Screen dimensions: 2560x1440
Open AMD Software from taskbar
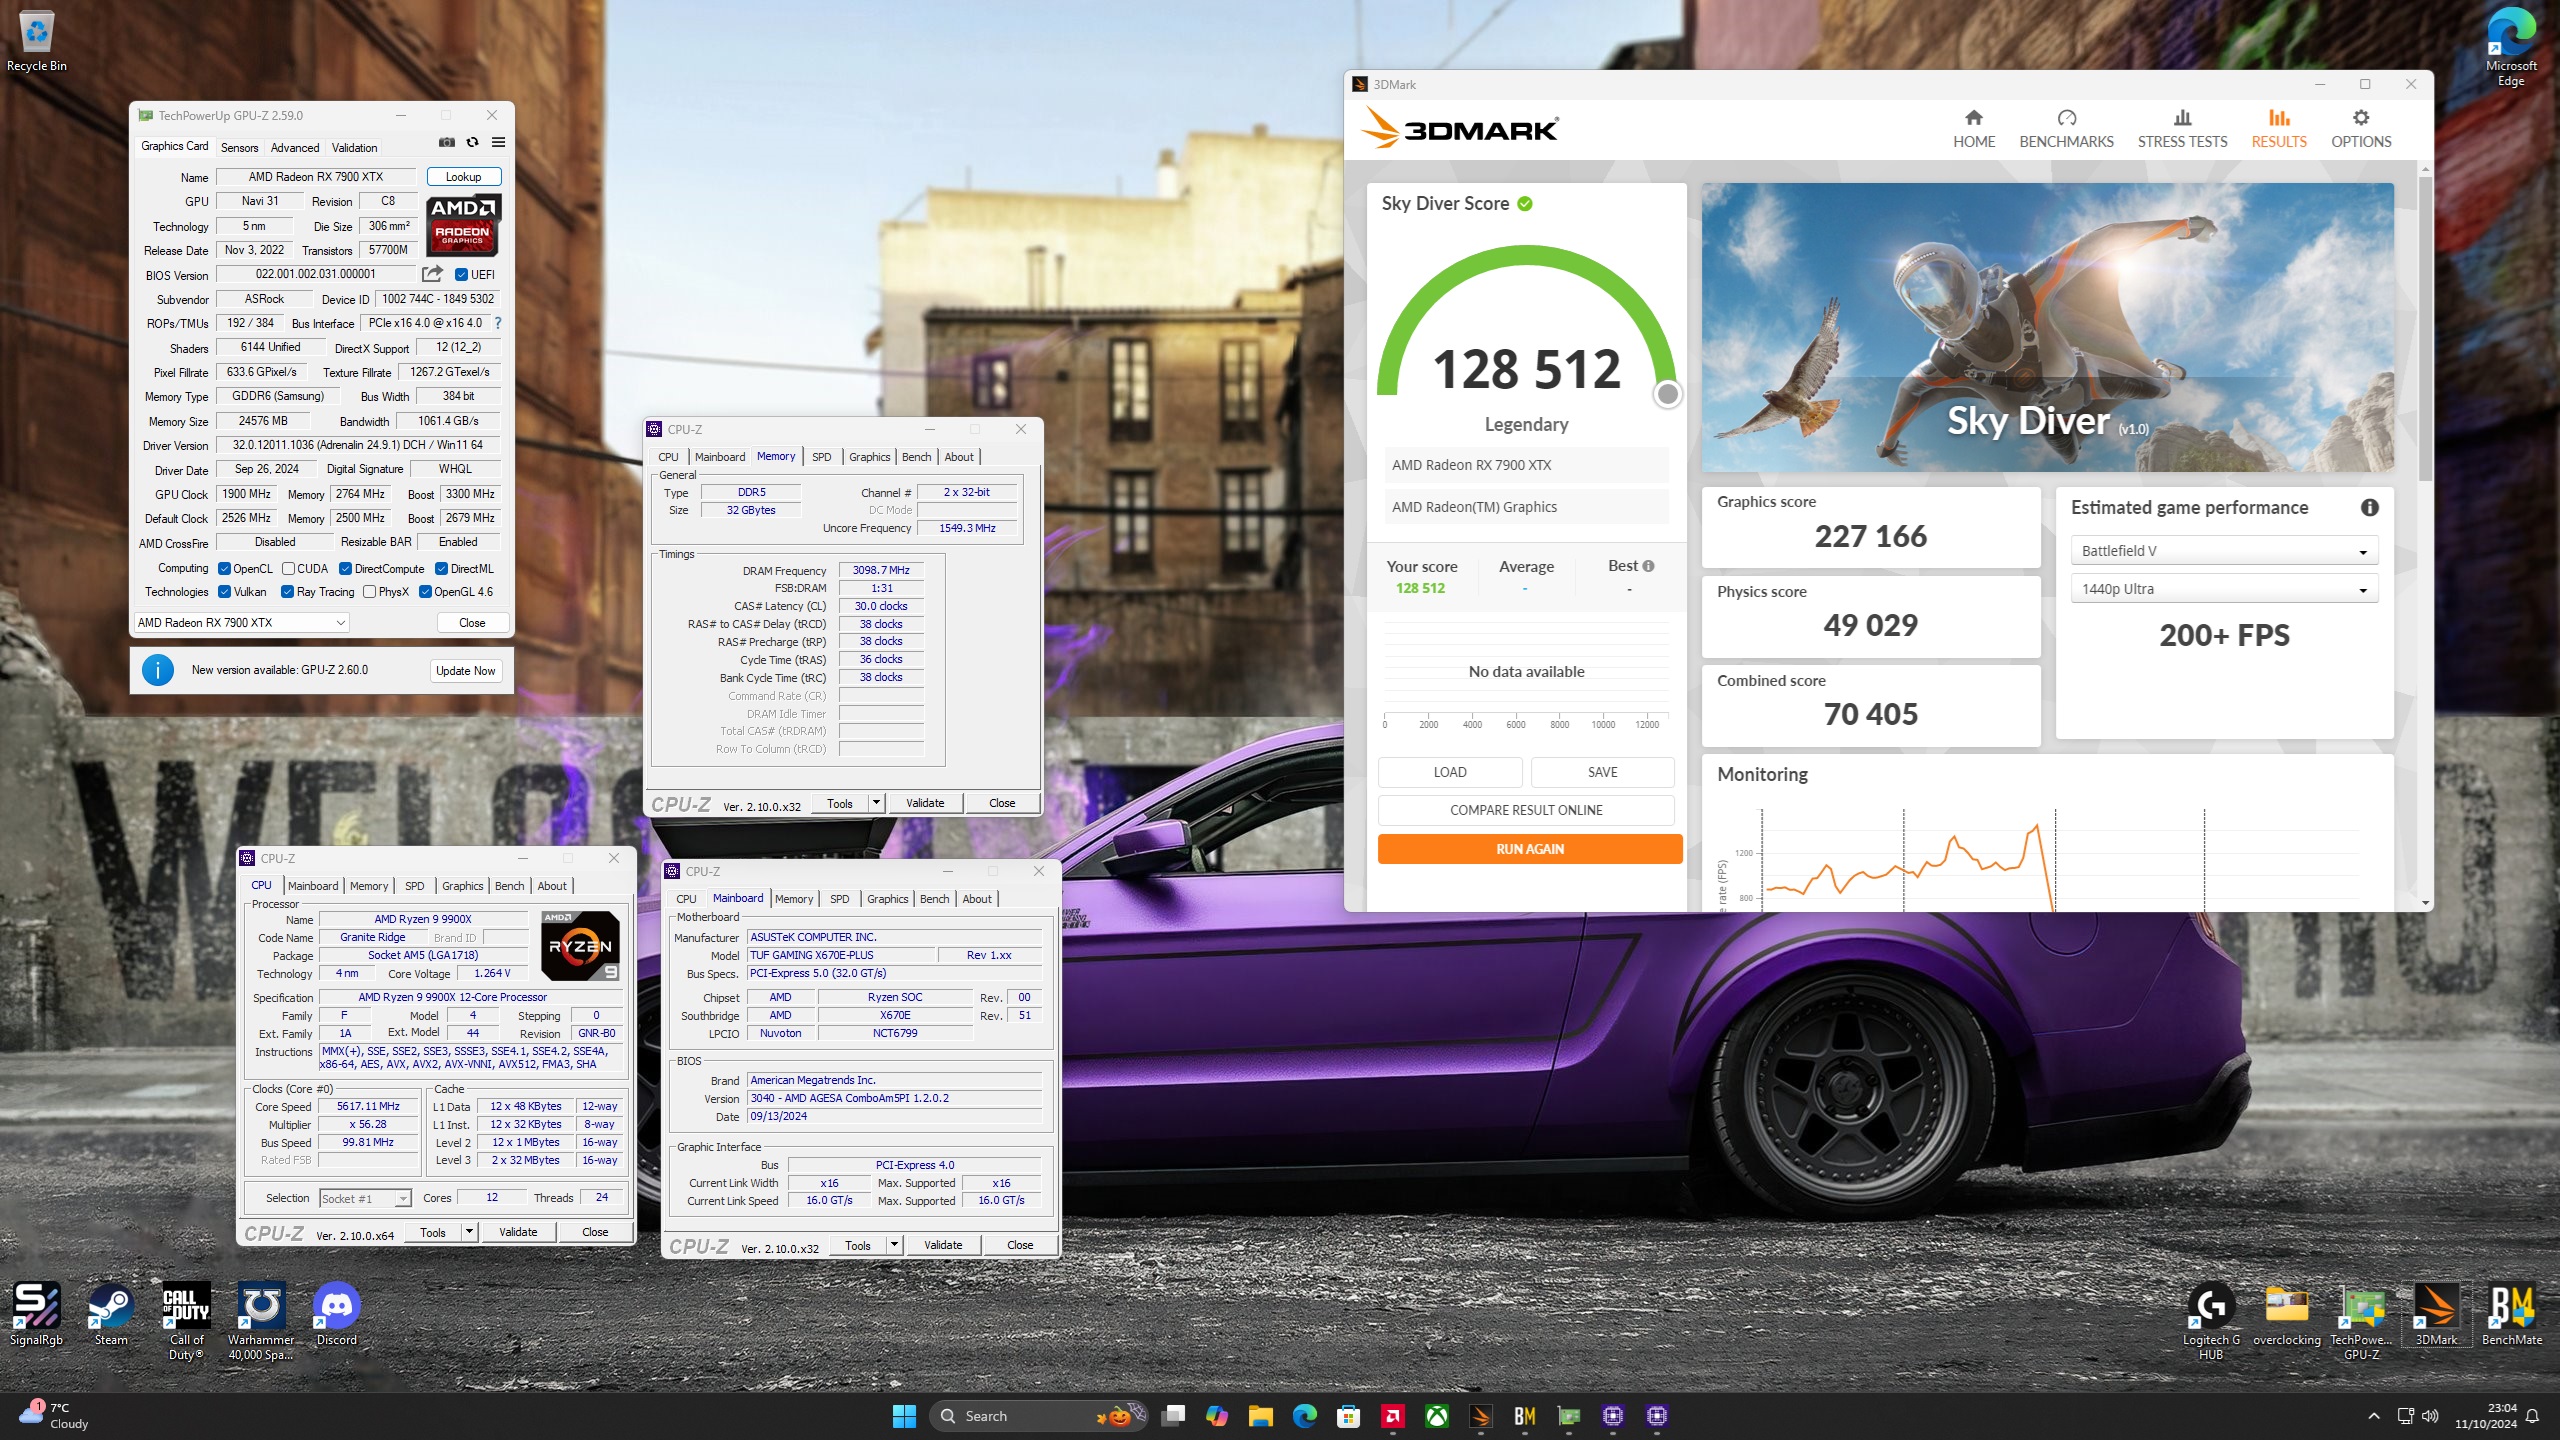[x=1392, y=1416]
